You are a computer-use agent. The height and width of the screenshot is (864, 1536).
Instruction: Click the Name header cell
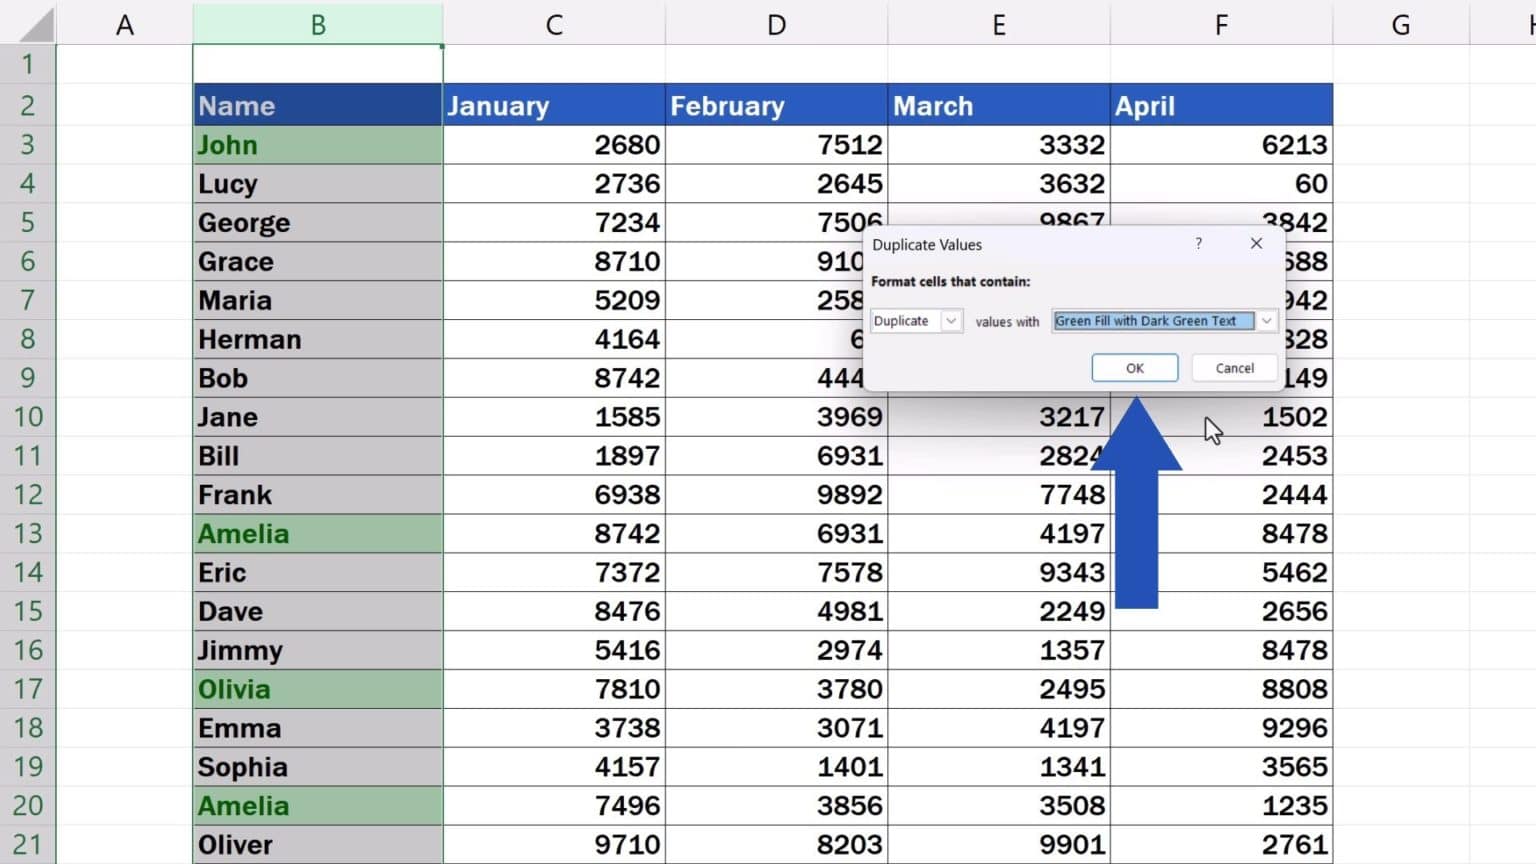pos(317,105)
